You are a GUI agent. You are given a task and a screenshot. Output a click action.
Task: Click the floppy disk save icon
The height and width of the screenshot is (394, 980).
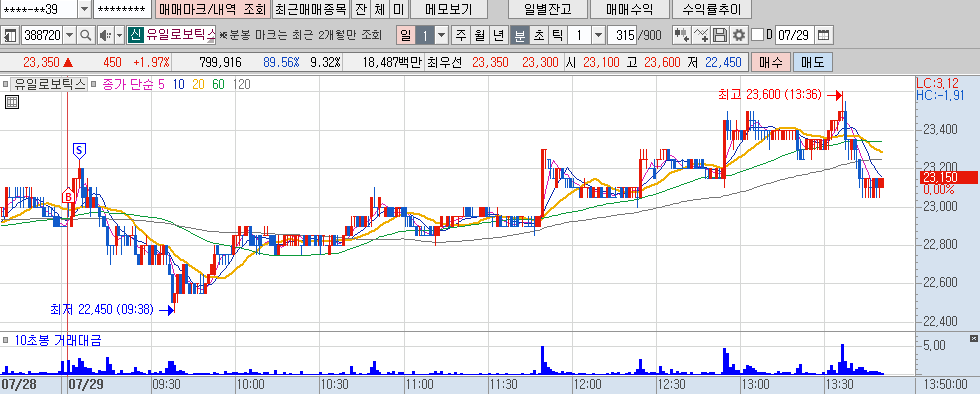tap(721, 35)
